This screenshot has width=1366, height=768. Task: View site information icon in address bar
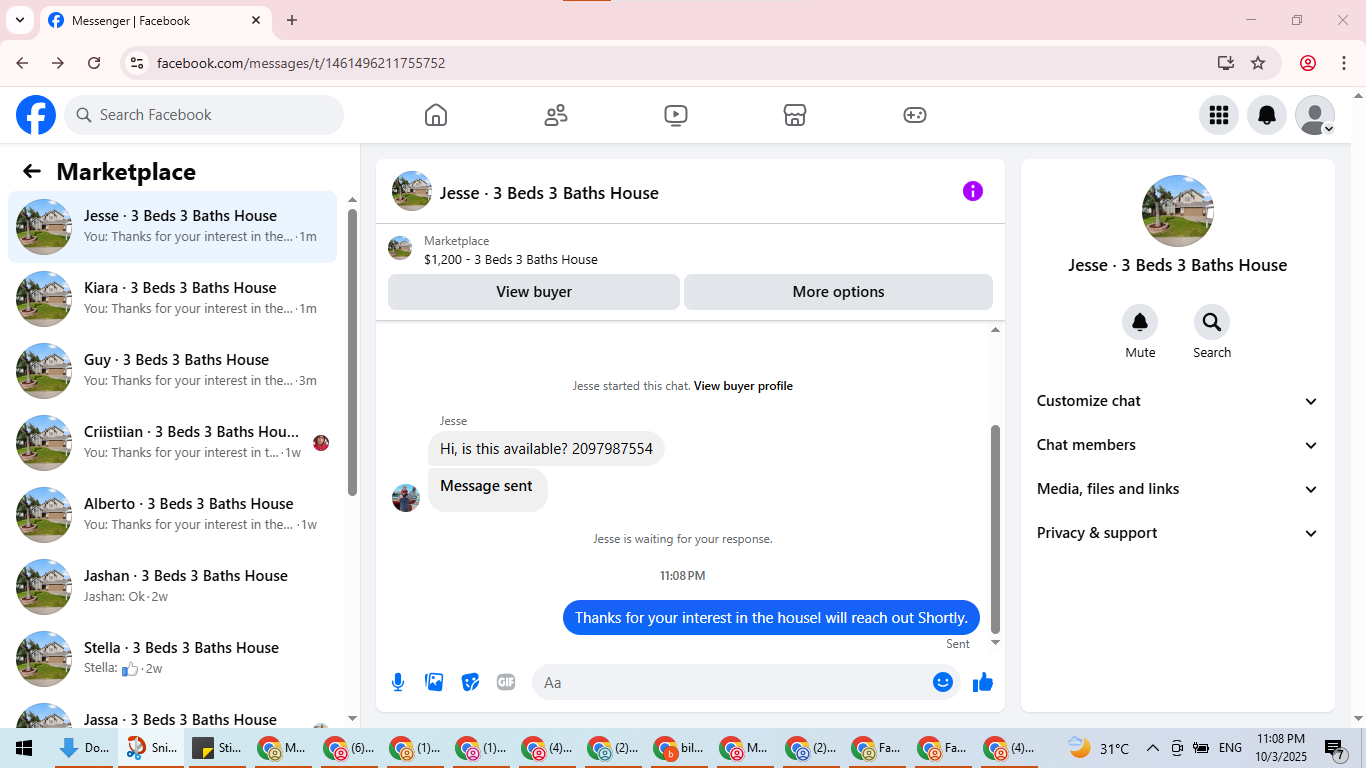coord(138,63)
